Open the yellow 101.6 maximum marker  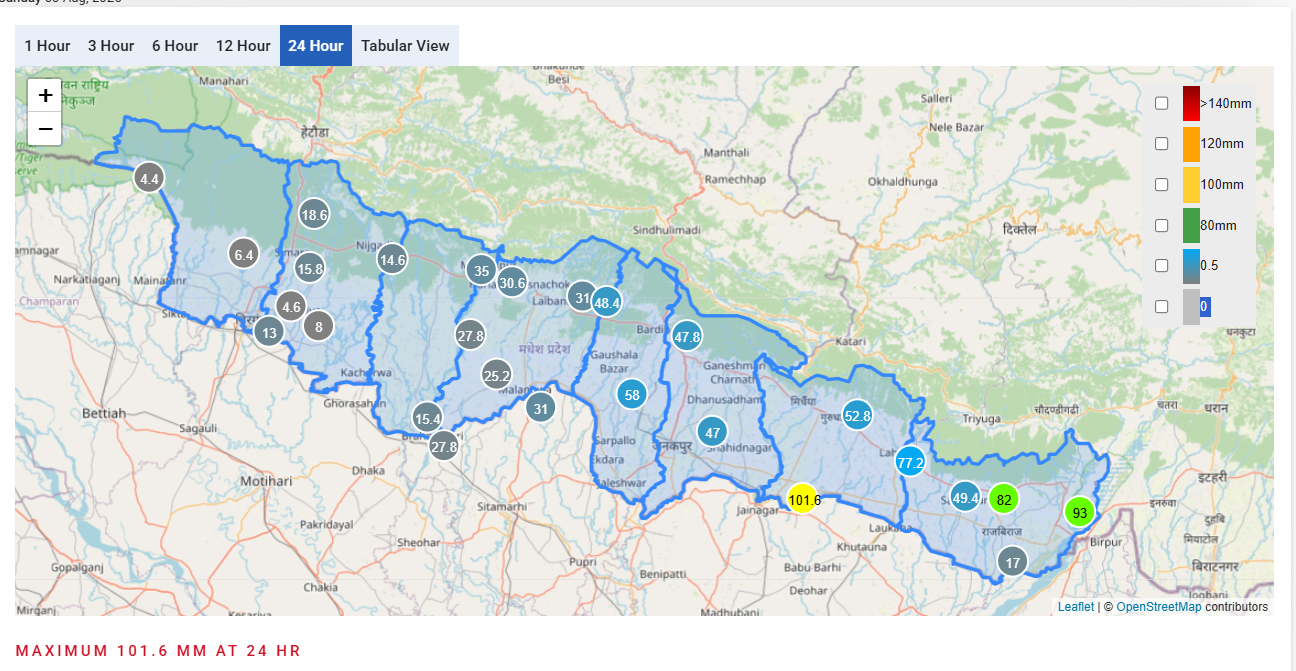[x=802, y=499]
